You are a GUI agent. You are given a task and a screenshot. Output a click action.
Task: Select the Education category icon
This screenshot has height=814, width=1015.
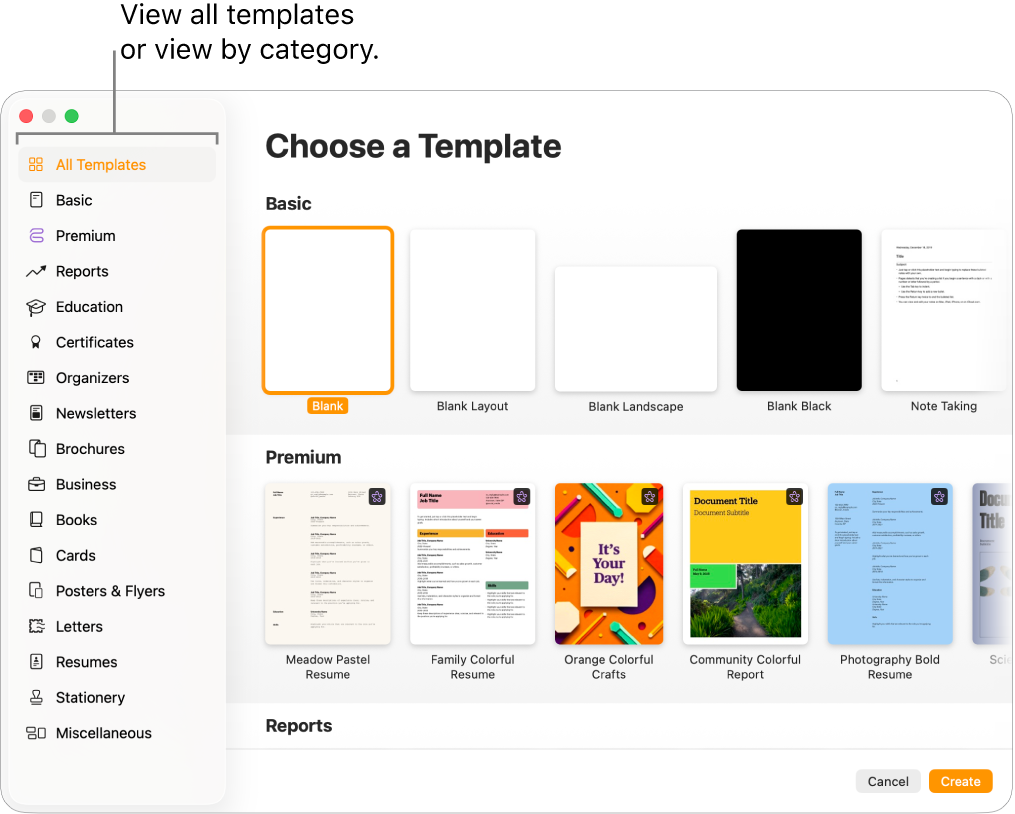click(33, 307)
